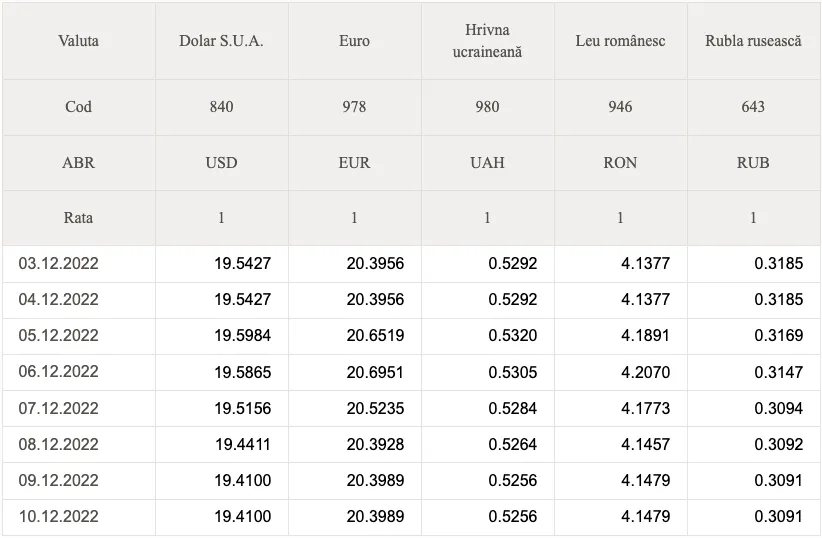Click the currency code 840 cell
822x538 pixels.
tap(221, 107)
